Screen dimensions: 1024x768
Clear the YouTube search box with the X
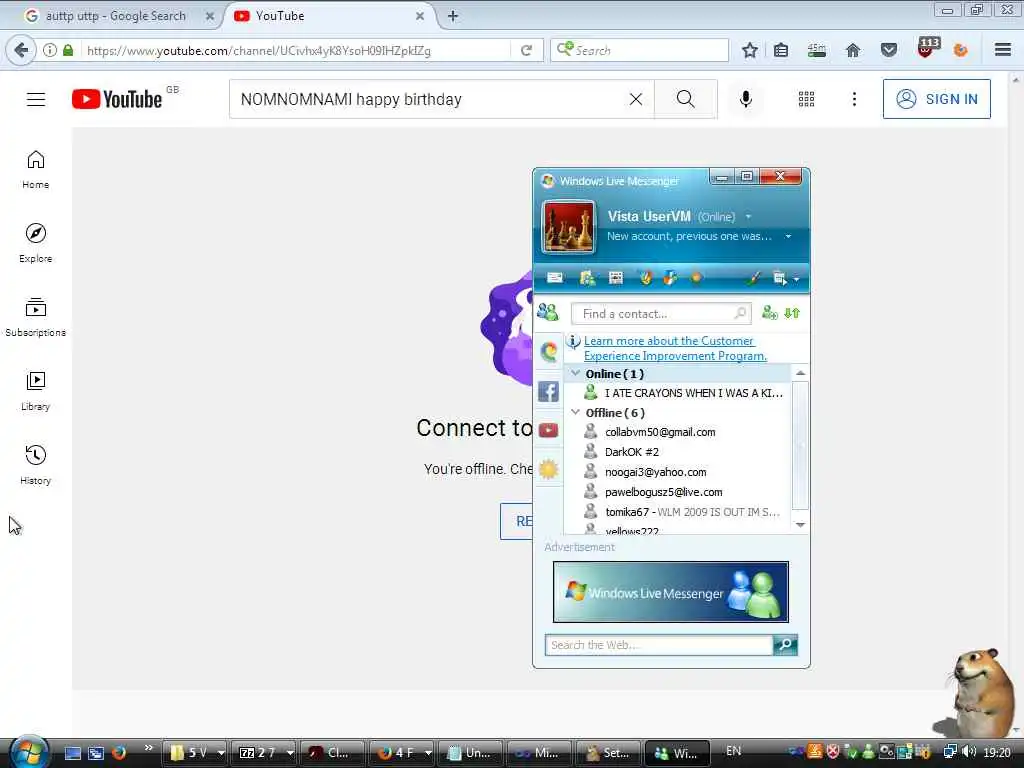[635, 99]
